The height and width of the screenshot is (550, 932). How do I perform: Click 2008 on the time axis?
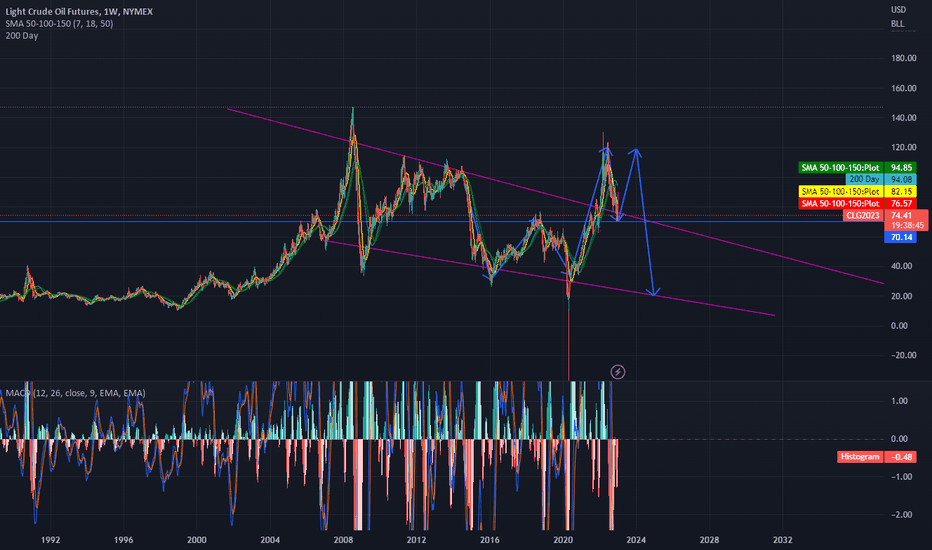pos(343,540)
